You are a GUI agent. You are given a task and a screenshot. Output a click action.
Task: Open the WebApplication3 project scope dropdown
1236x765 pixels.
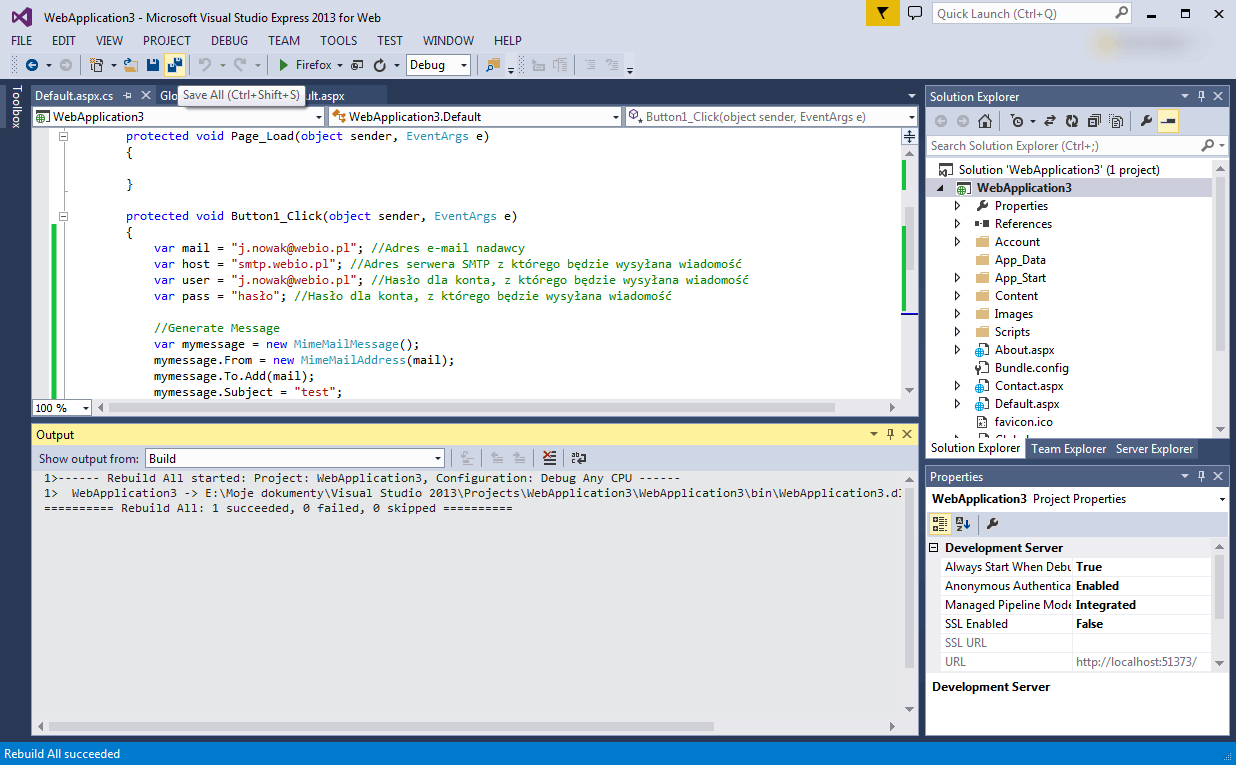[178, 117]
